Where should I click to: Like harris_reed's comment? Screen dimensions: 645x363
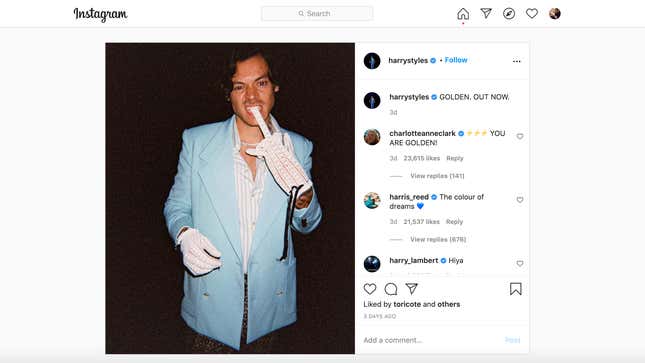(520, 200)
